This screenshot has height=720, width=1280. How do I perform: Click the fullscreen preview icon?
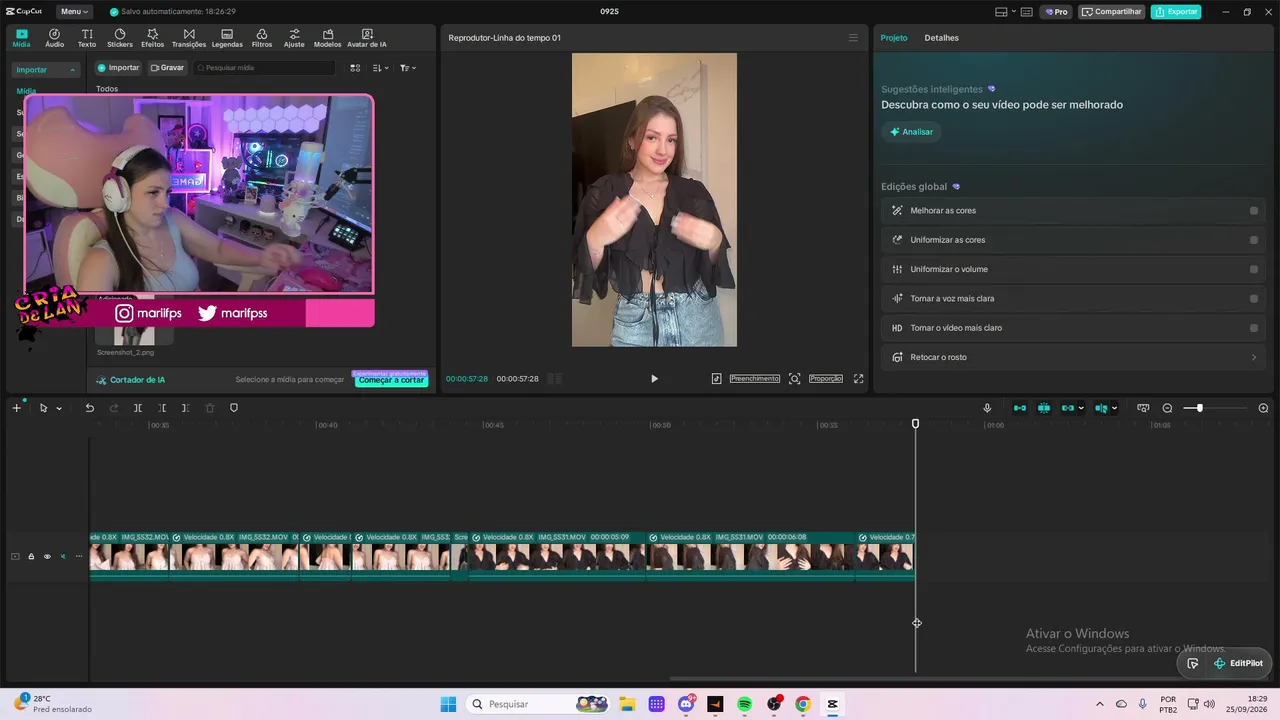(858, 379)
